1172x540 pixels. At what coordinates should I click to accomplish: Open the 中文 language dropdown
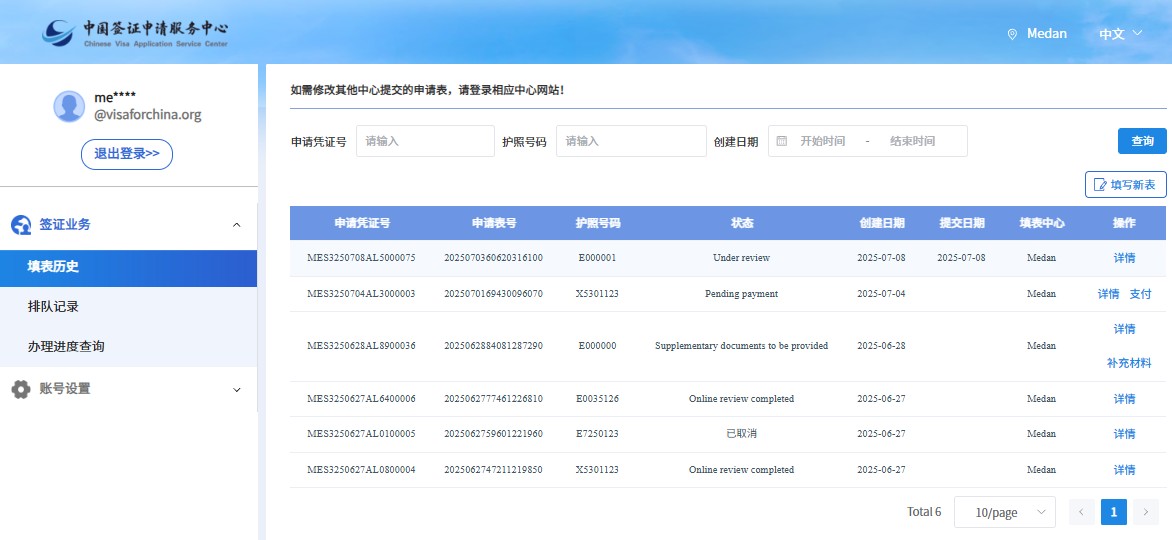tap(1119, 34)
